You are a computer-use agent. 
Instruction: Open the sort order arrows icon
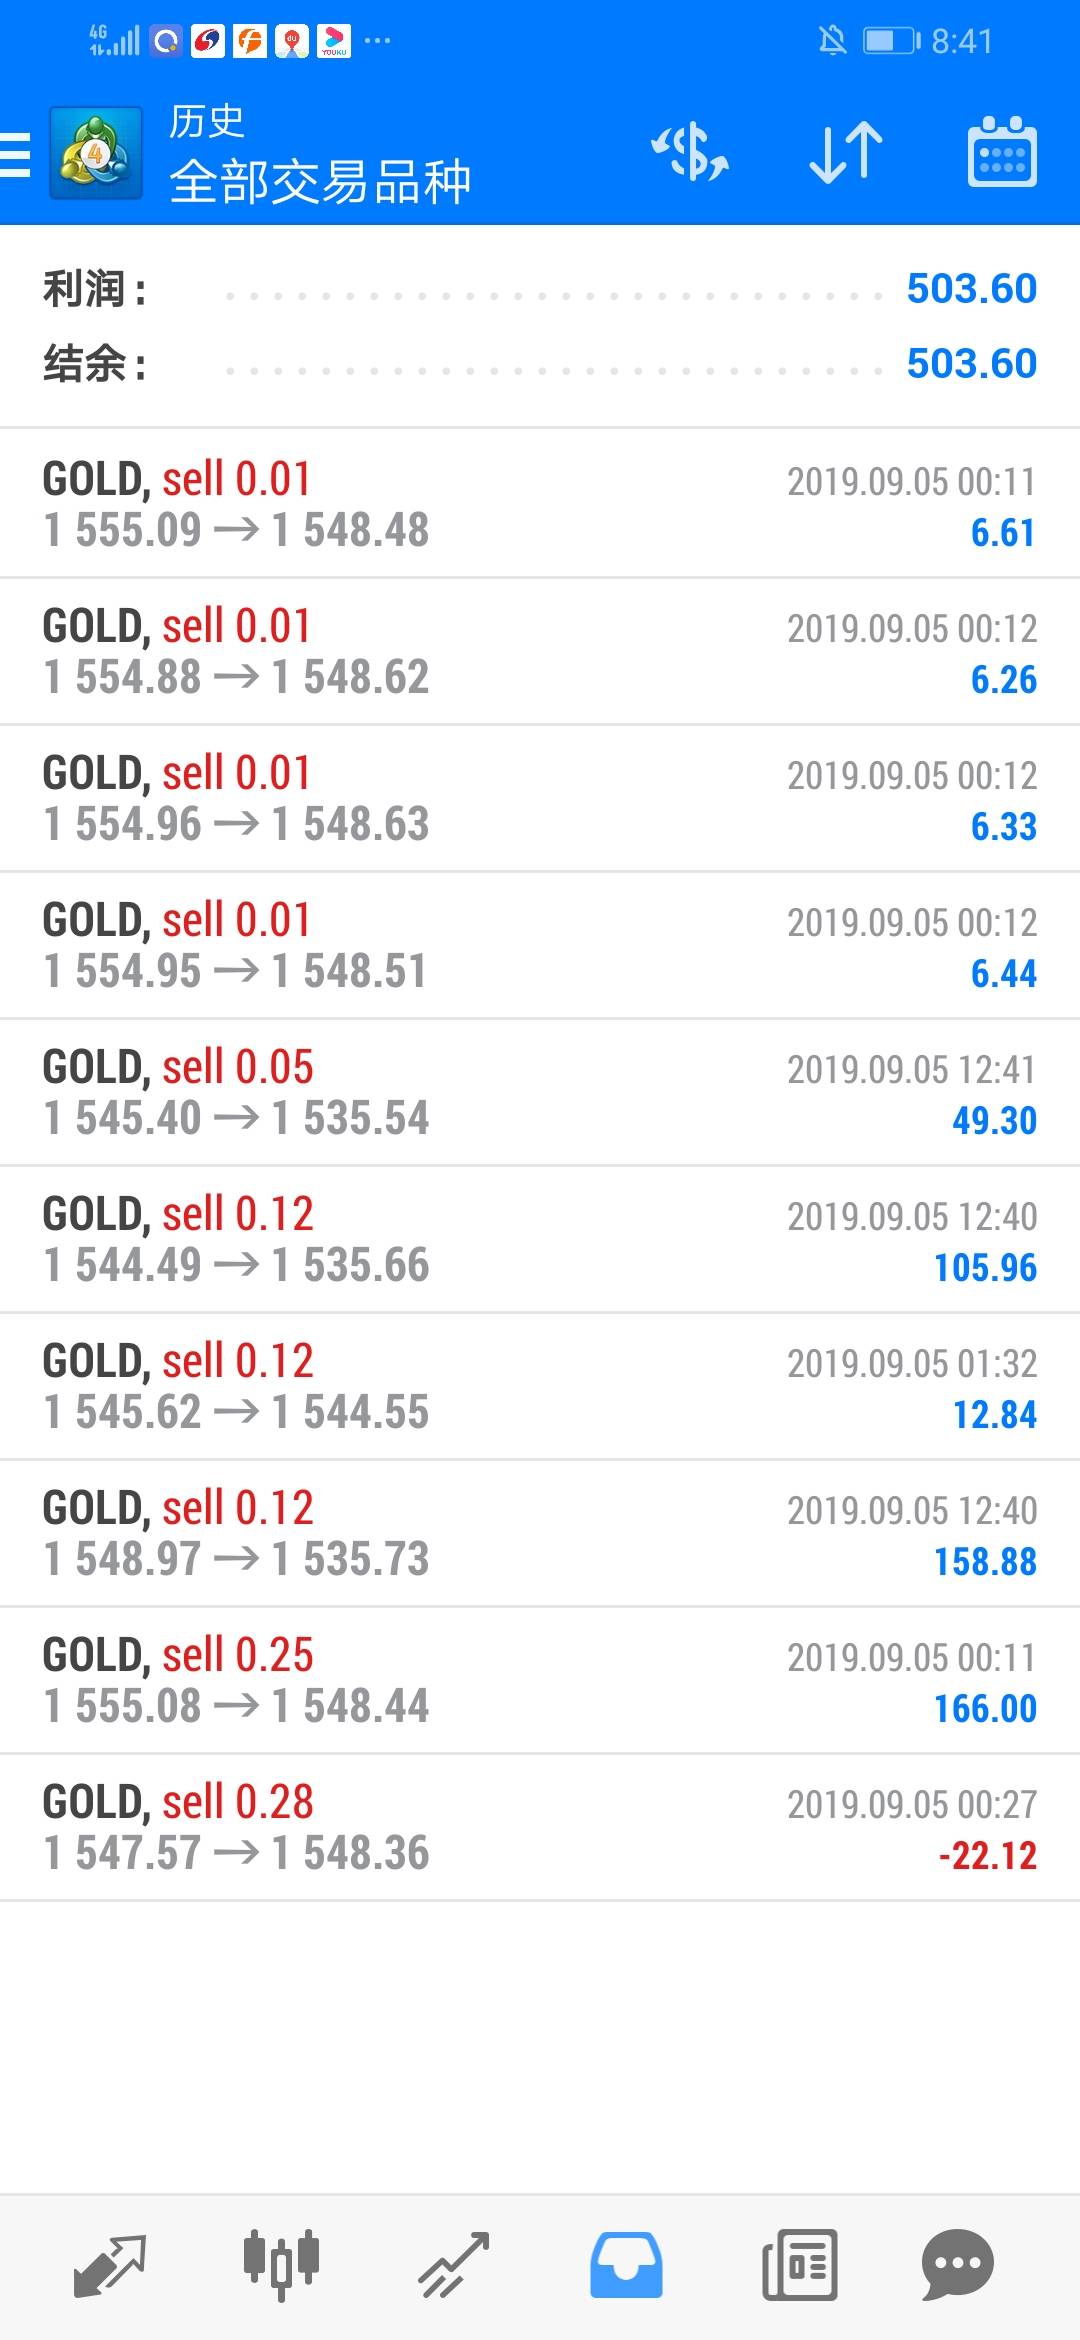(846, 153)
